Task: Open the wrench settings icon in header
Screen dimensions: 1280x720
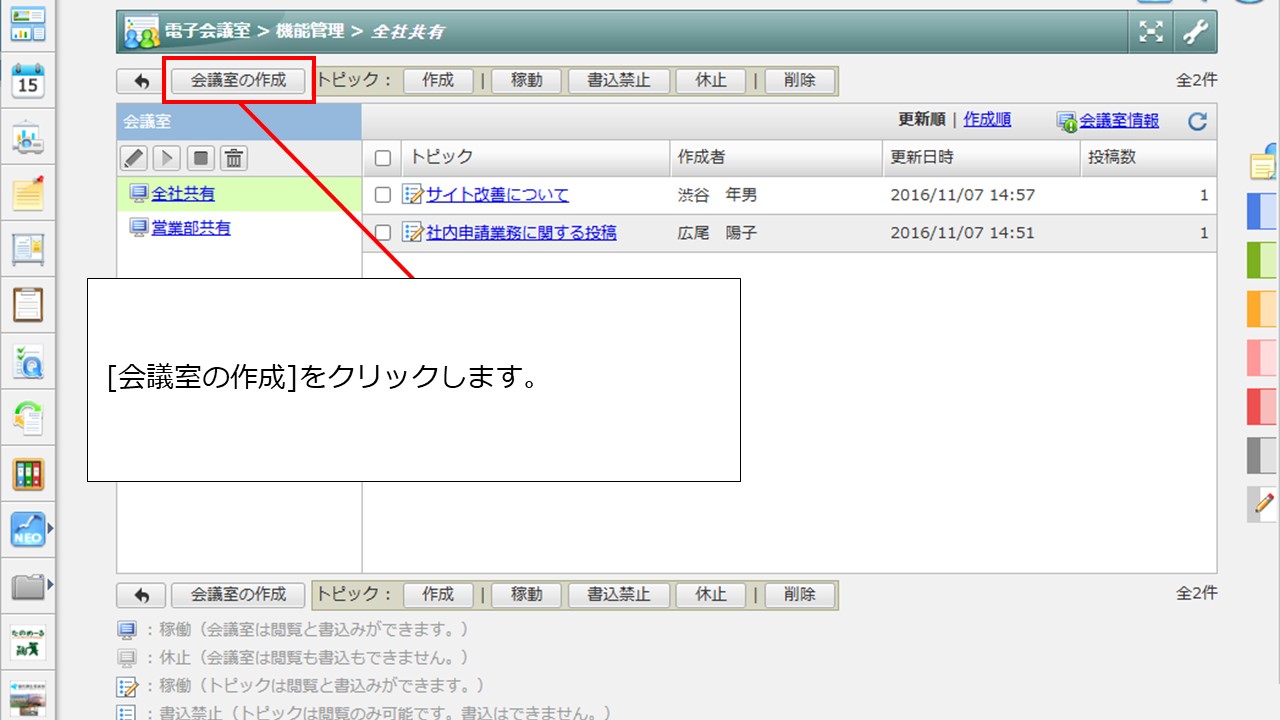Action: tap(1196, 32)
